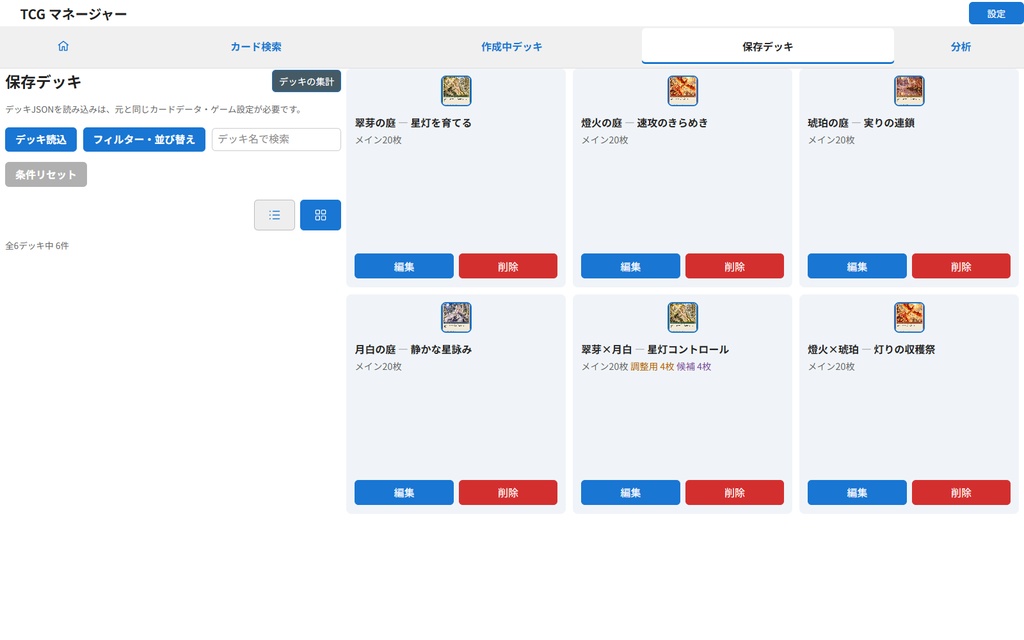Switch to grid view layout
The height and width of the screenshot is (640, 1024).
tap(320, 215)
